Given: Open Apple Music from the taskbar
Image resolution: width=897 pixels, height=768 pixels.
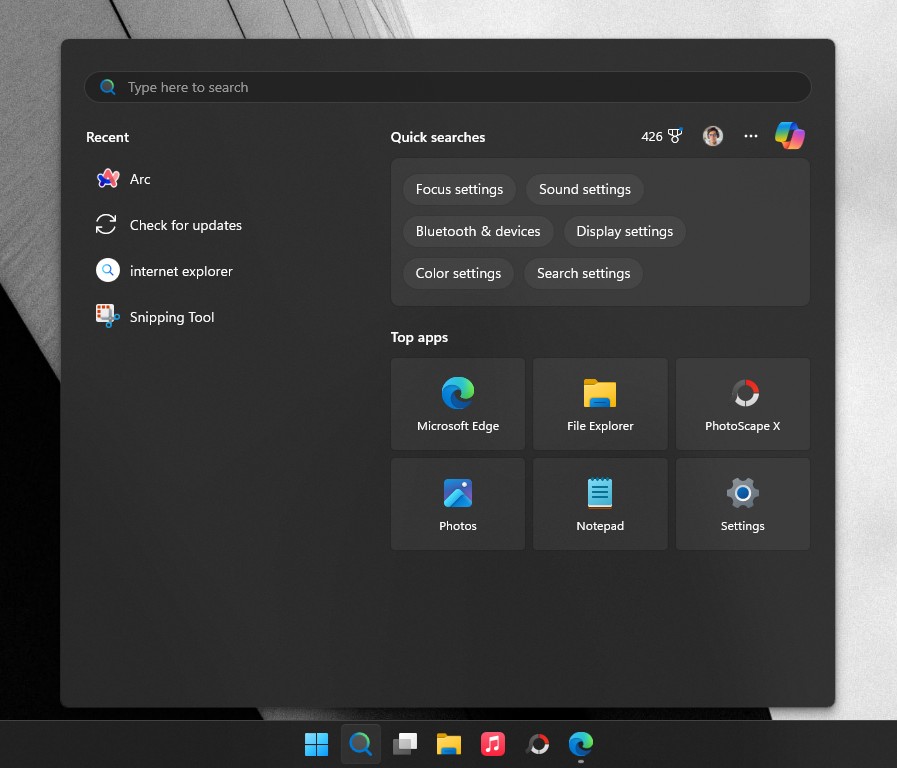Looking at the screenshot, I should pos(492,744).
